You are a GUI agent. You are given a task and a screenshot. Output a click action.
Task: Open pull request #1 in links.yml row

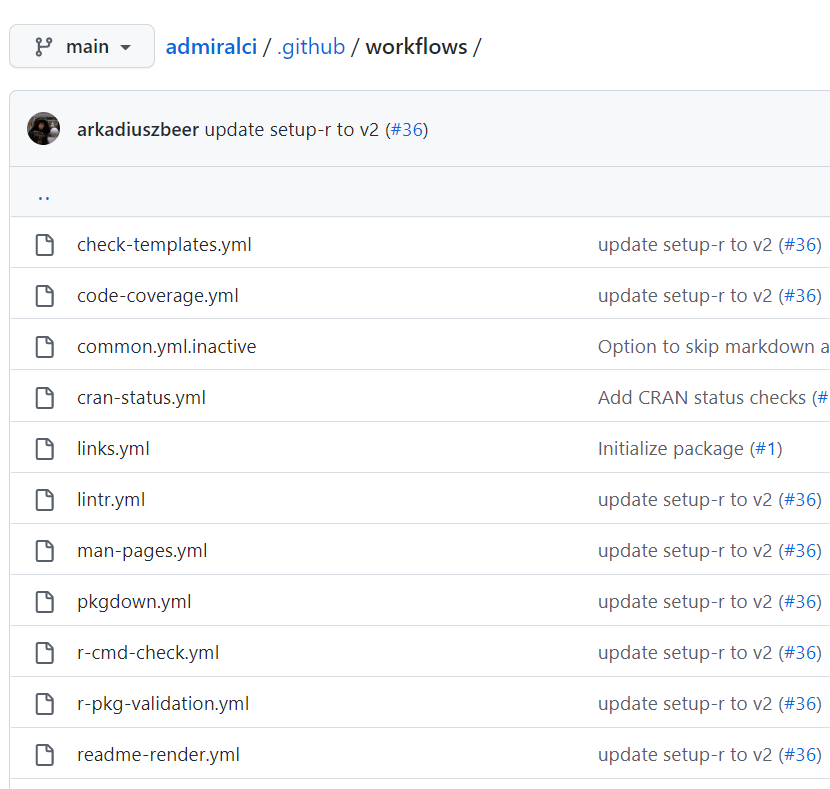(x=765, y=449)
